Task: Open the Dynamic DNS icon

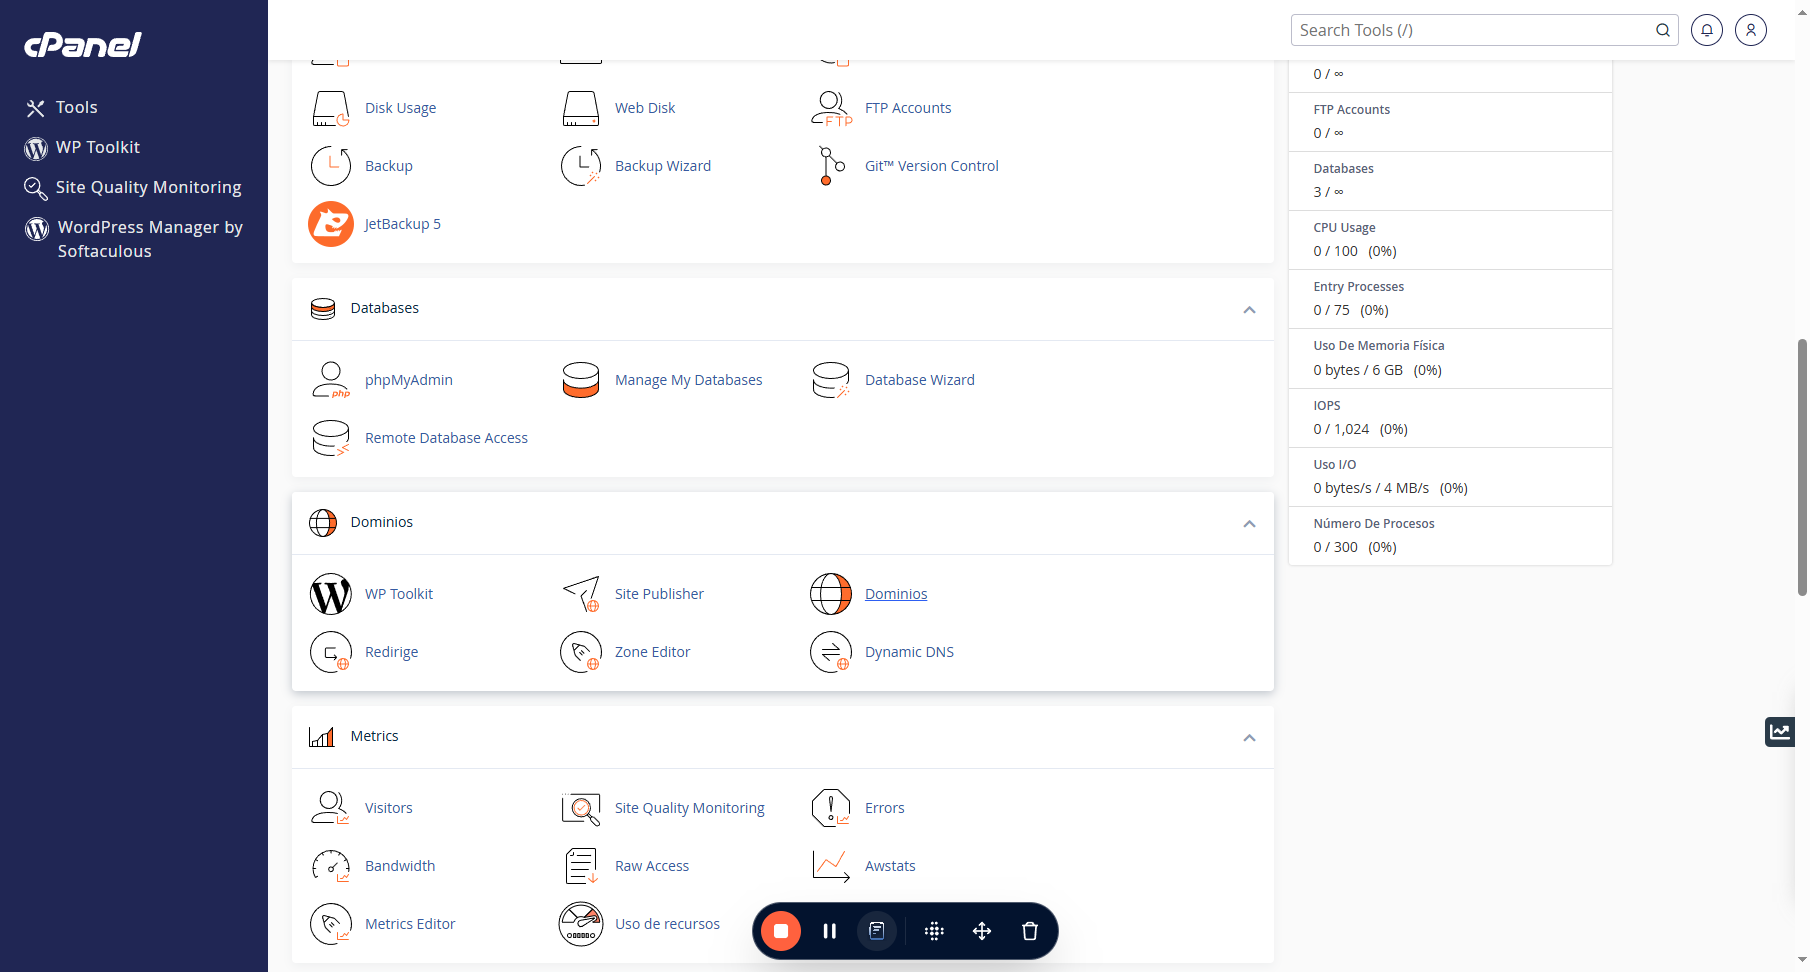Action: 831,652
